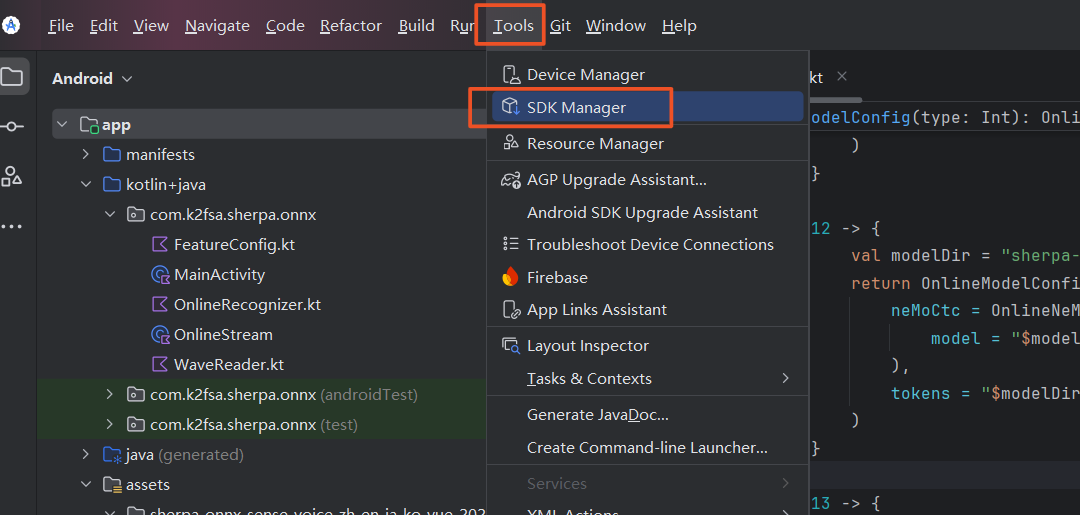
Task: Collapse the assets folder
Action: coord(85,484)
